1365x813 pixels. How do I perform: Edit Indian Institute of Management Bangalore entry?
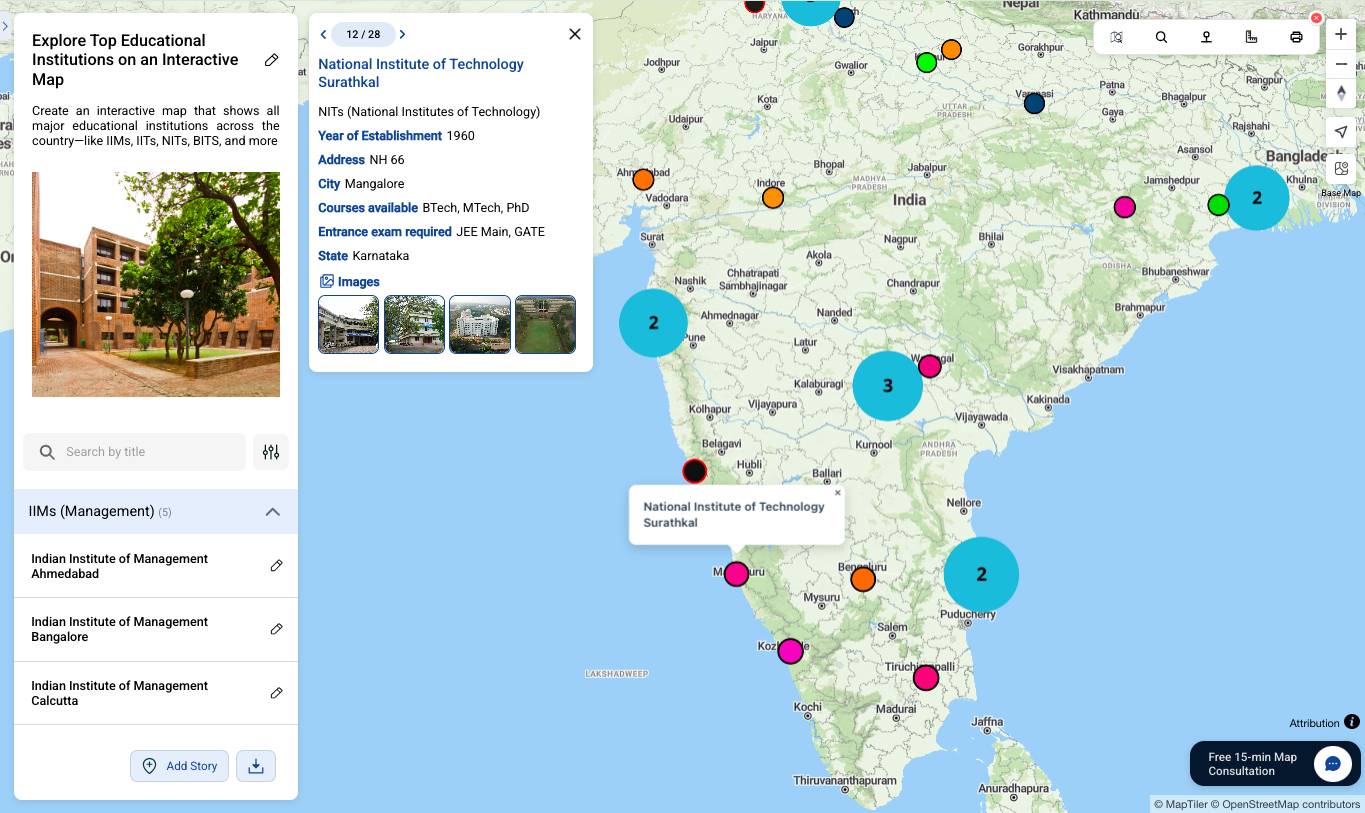(x=277, y=629)
